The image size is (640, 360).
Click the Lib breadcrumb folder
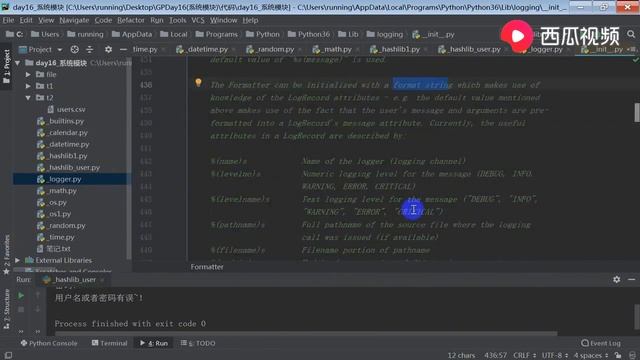point(348,34)
